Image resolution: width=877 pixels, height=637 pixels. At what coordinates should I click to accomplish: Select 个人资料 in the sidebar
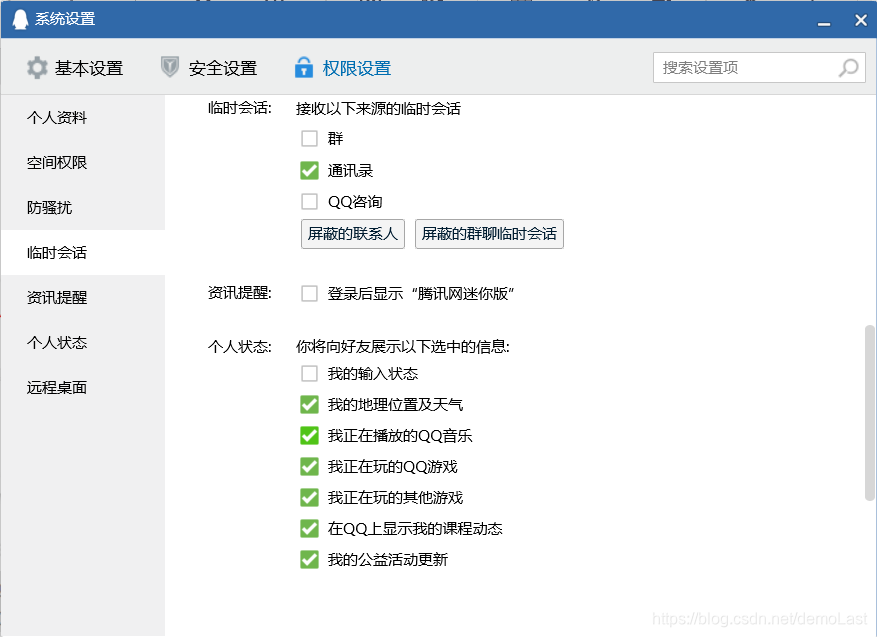point(83,117)
